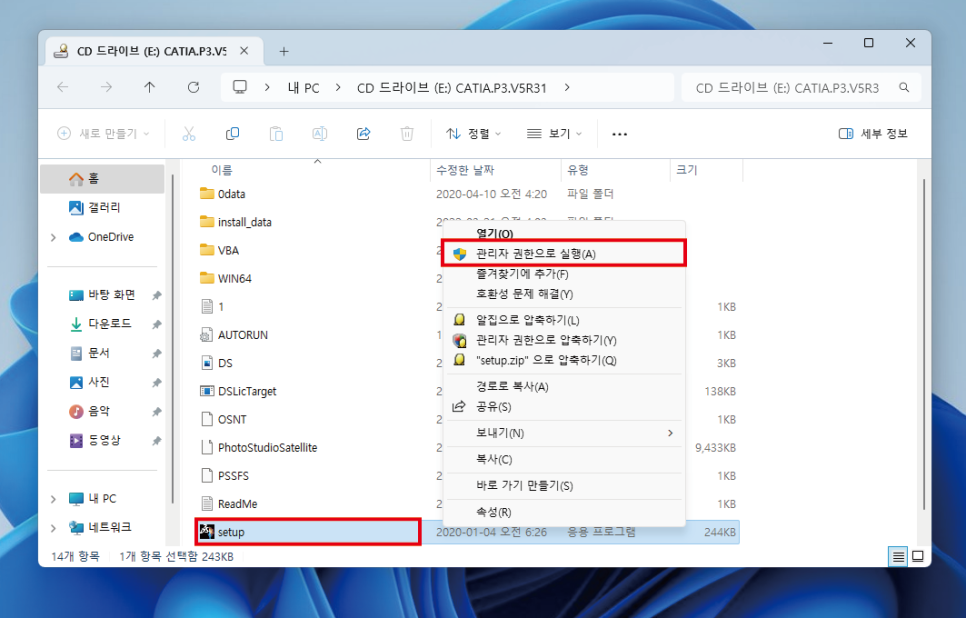This screenshot has width=966, height=618.
Task: Click 내 PC breadcrumb in address bar
Action: pyautogui.click(x=303, y=87)
